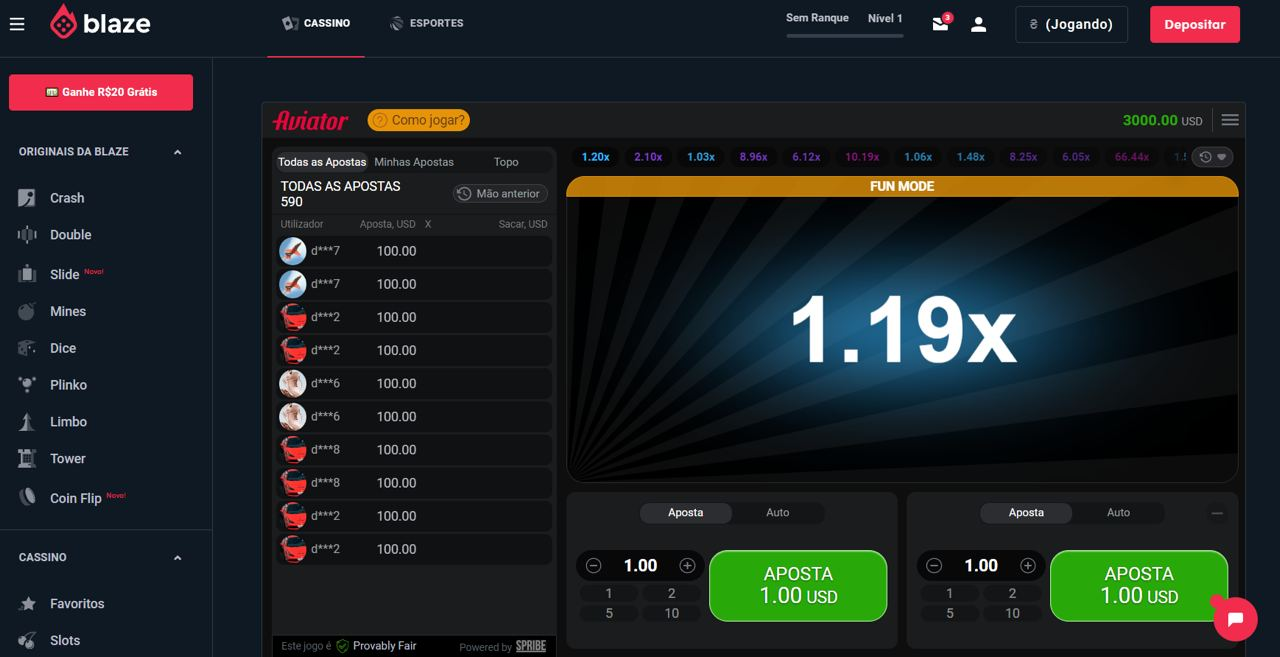Show the Mão anterior bets
The height and width of the screenshot is (657, 1280).
[500, 194]
